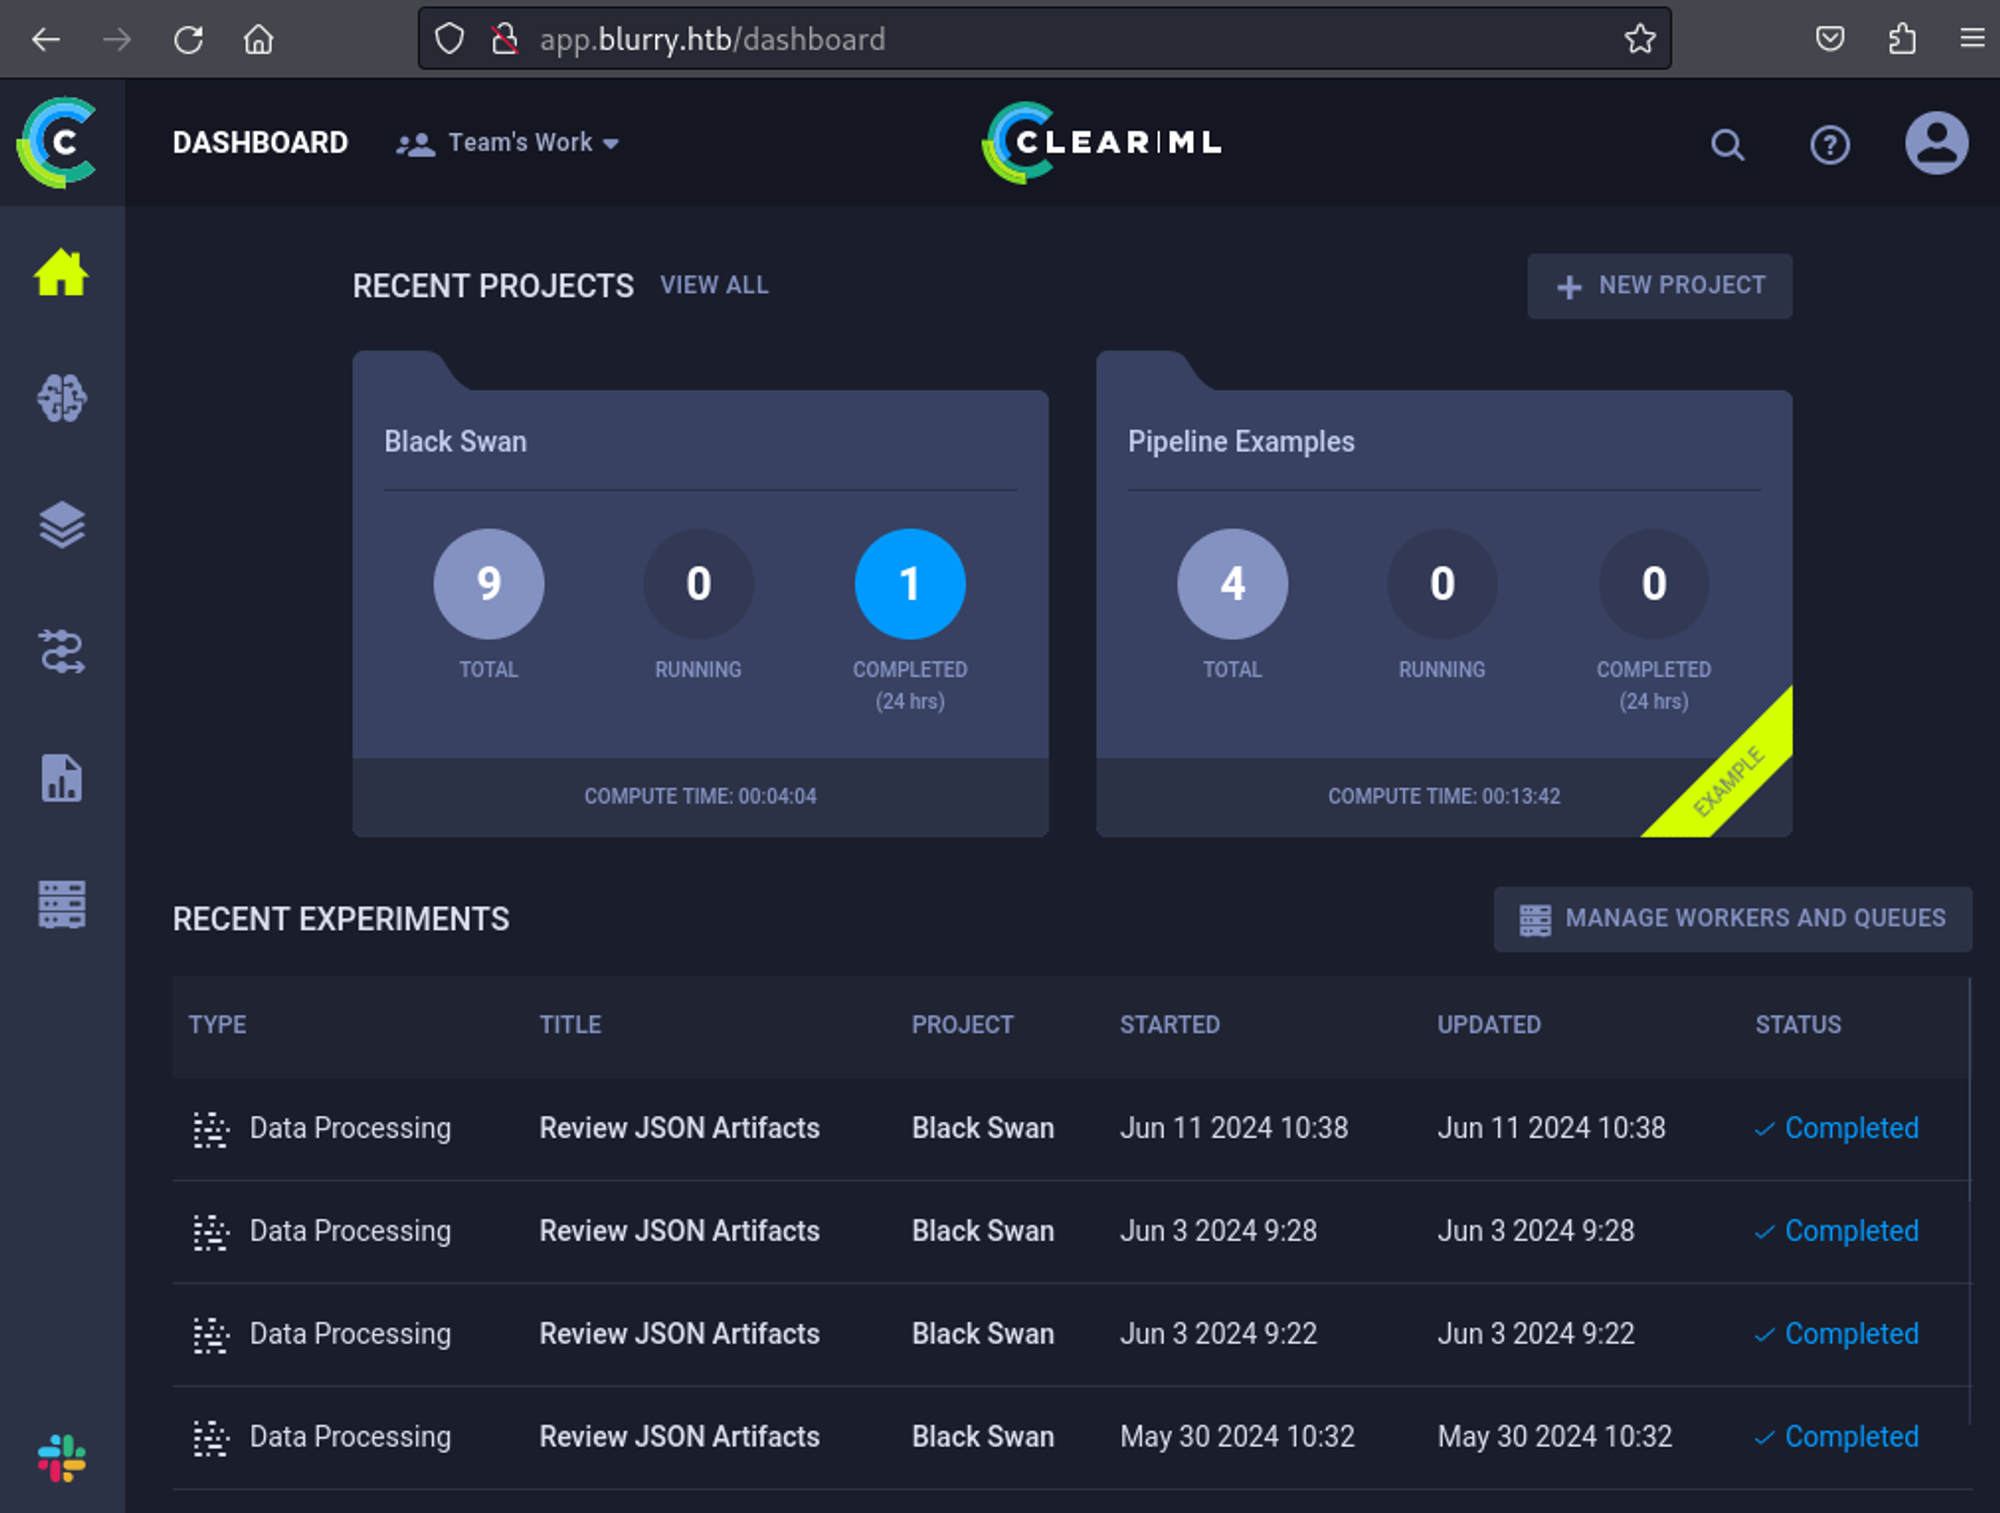The image size is (2000, 1513).
Task: Open the Projects brain icon in sidebar
Action: pyautogui.click(x=62, y=398)
